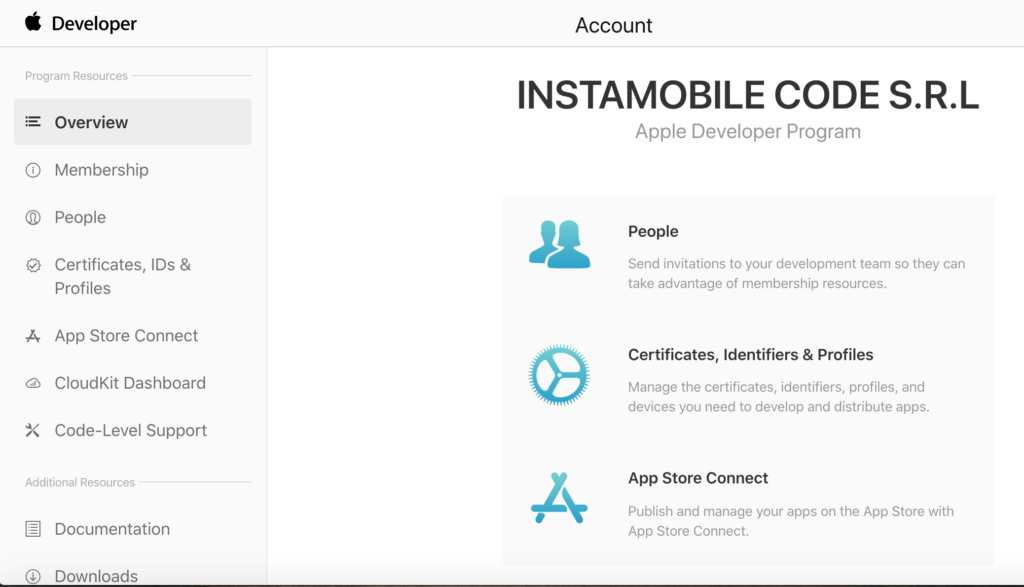Viewport: 1024px width, 587px height.
Task: Click the large App Store Connect icon
Action: pos(559,498)
